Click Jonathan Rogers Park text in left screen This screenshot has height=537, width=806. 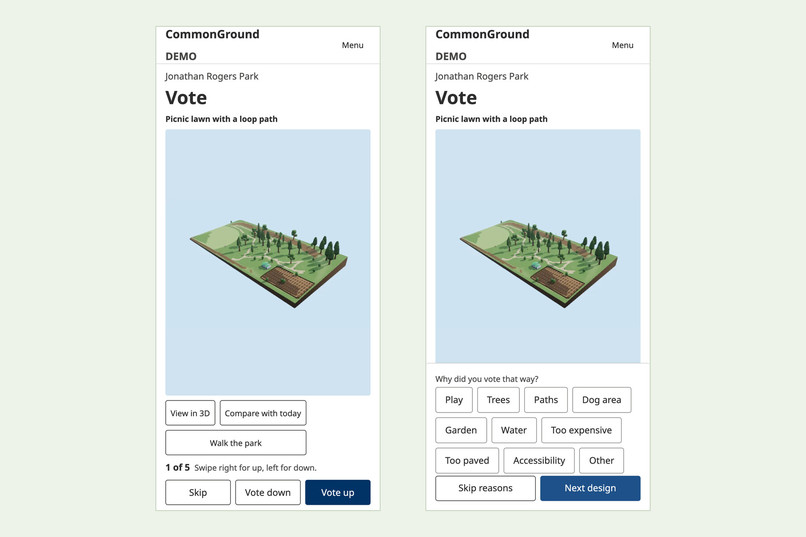click(x=212, y=77)
